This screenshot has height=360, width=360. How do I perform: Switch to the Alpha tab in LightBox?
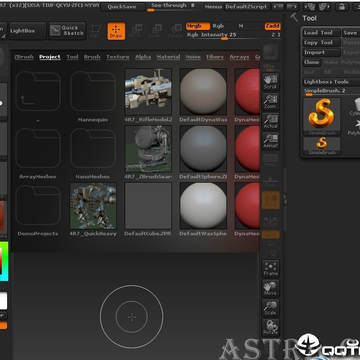143,57
